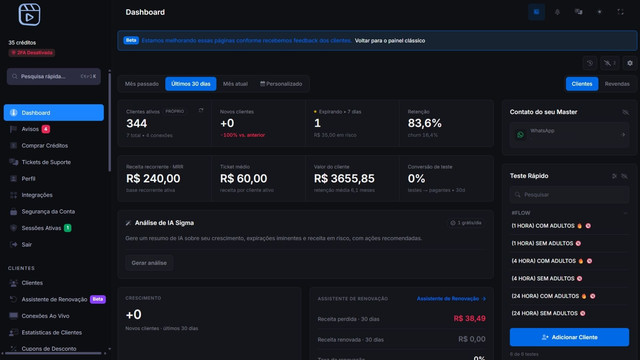Click the Segurança da Conta icon

[x=13, y=211]
